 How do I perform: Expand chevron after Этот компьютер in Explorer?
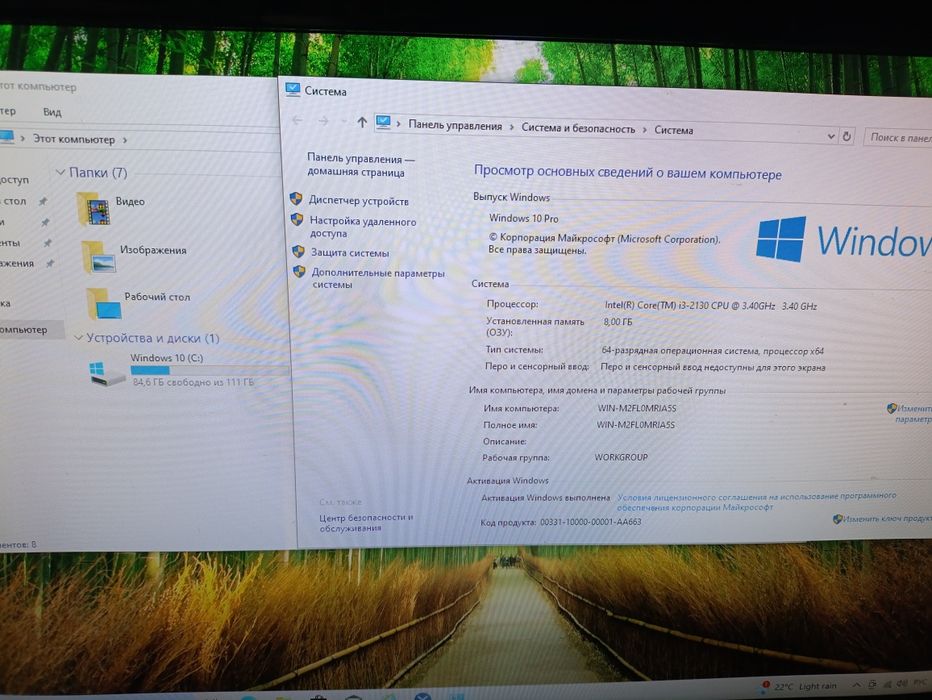click(125, 140)
